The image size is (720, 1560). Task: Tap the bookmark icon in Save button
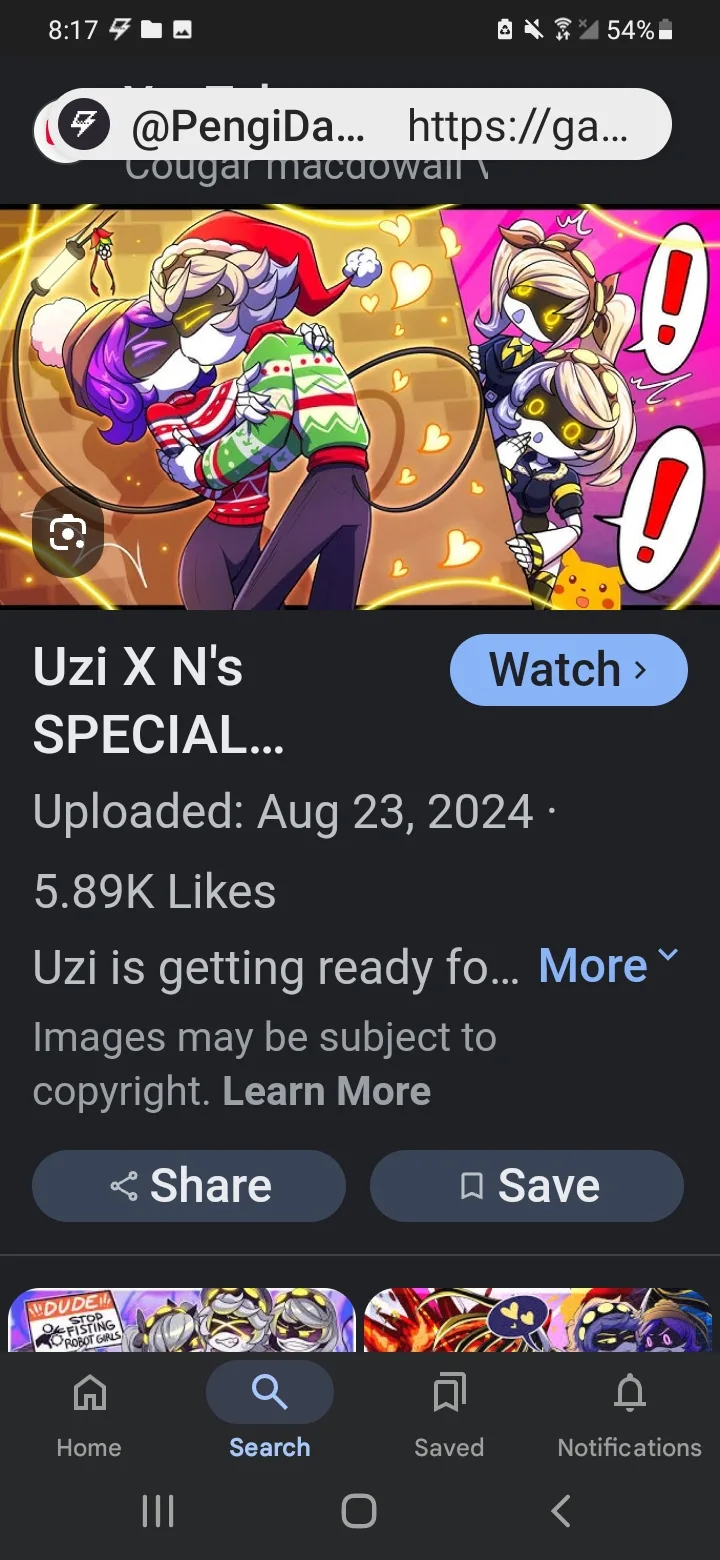coord(471,1186)
